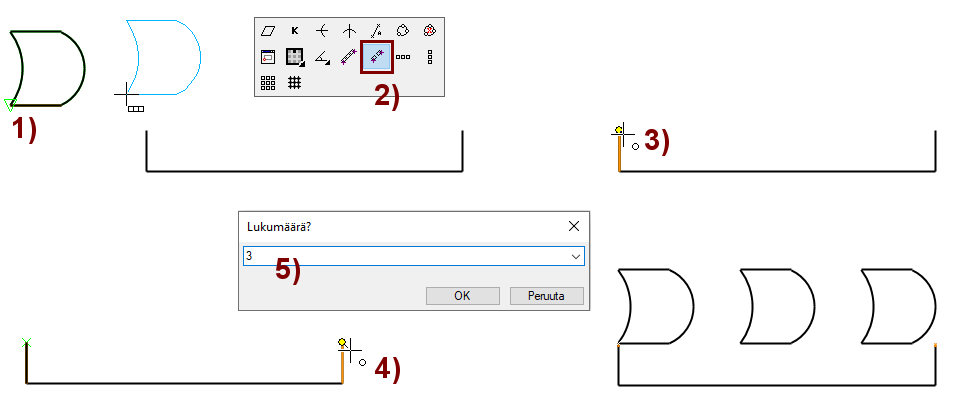Click the highlighted copy-between-two-points tool
Screen dimensions: 954x406
click(377, 57)
